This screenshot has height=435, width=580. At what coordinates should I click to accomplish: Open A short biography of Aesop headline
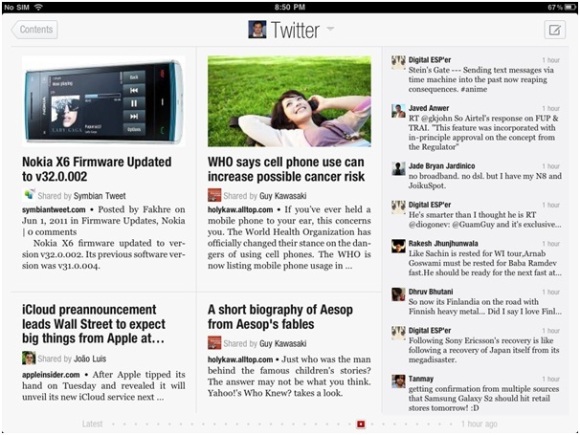280,317
